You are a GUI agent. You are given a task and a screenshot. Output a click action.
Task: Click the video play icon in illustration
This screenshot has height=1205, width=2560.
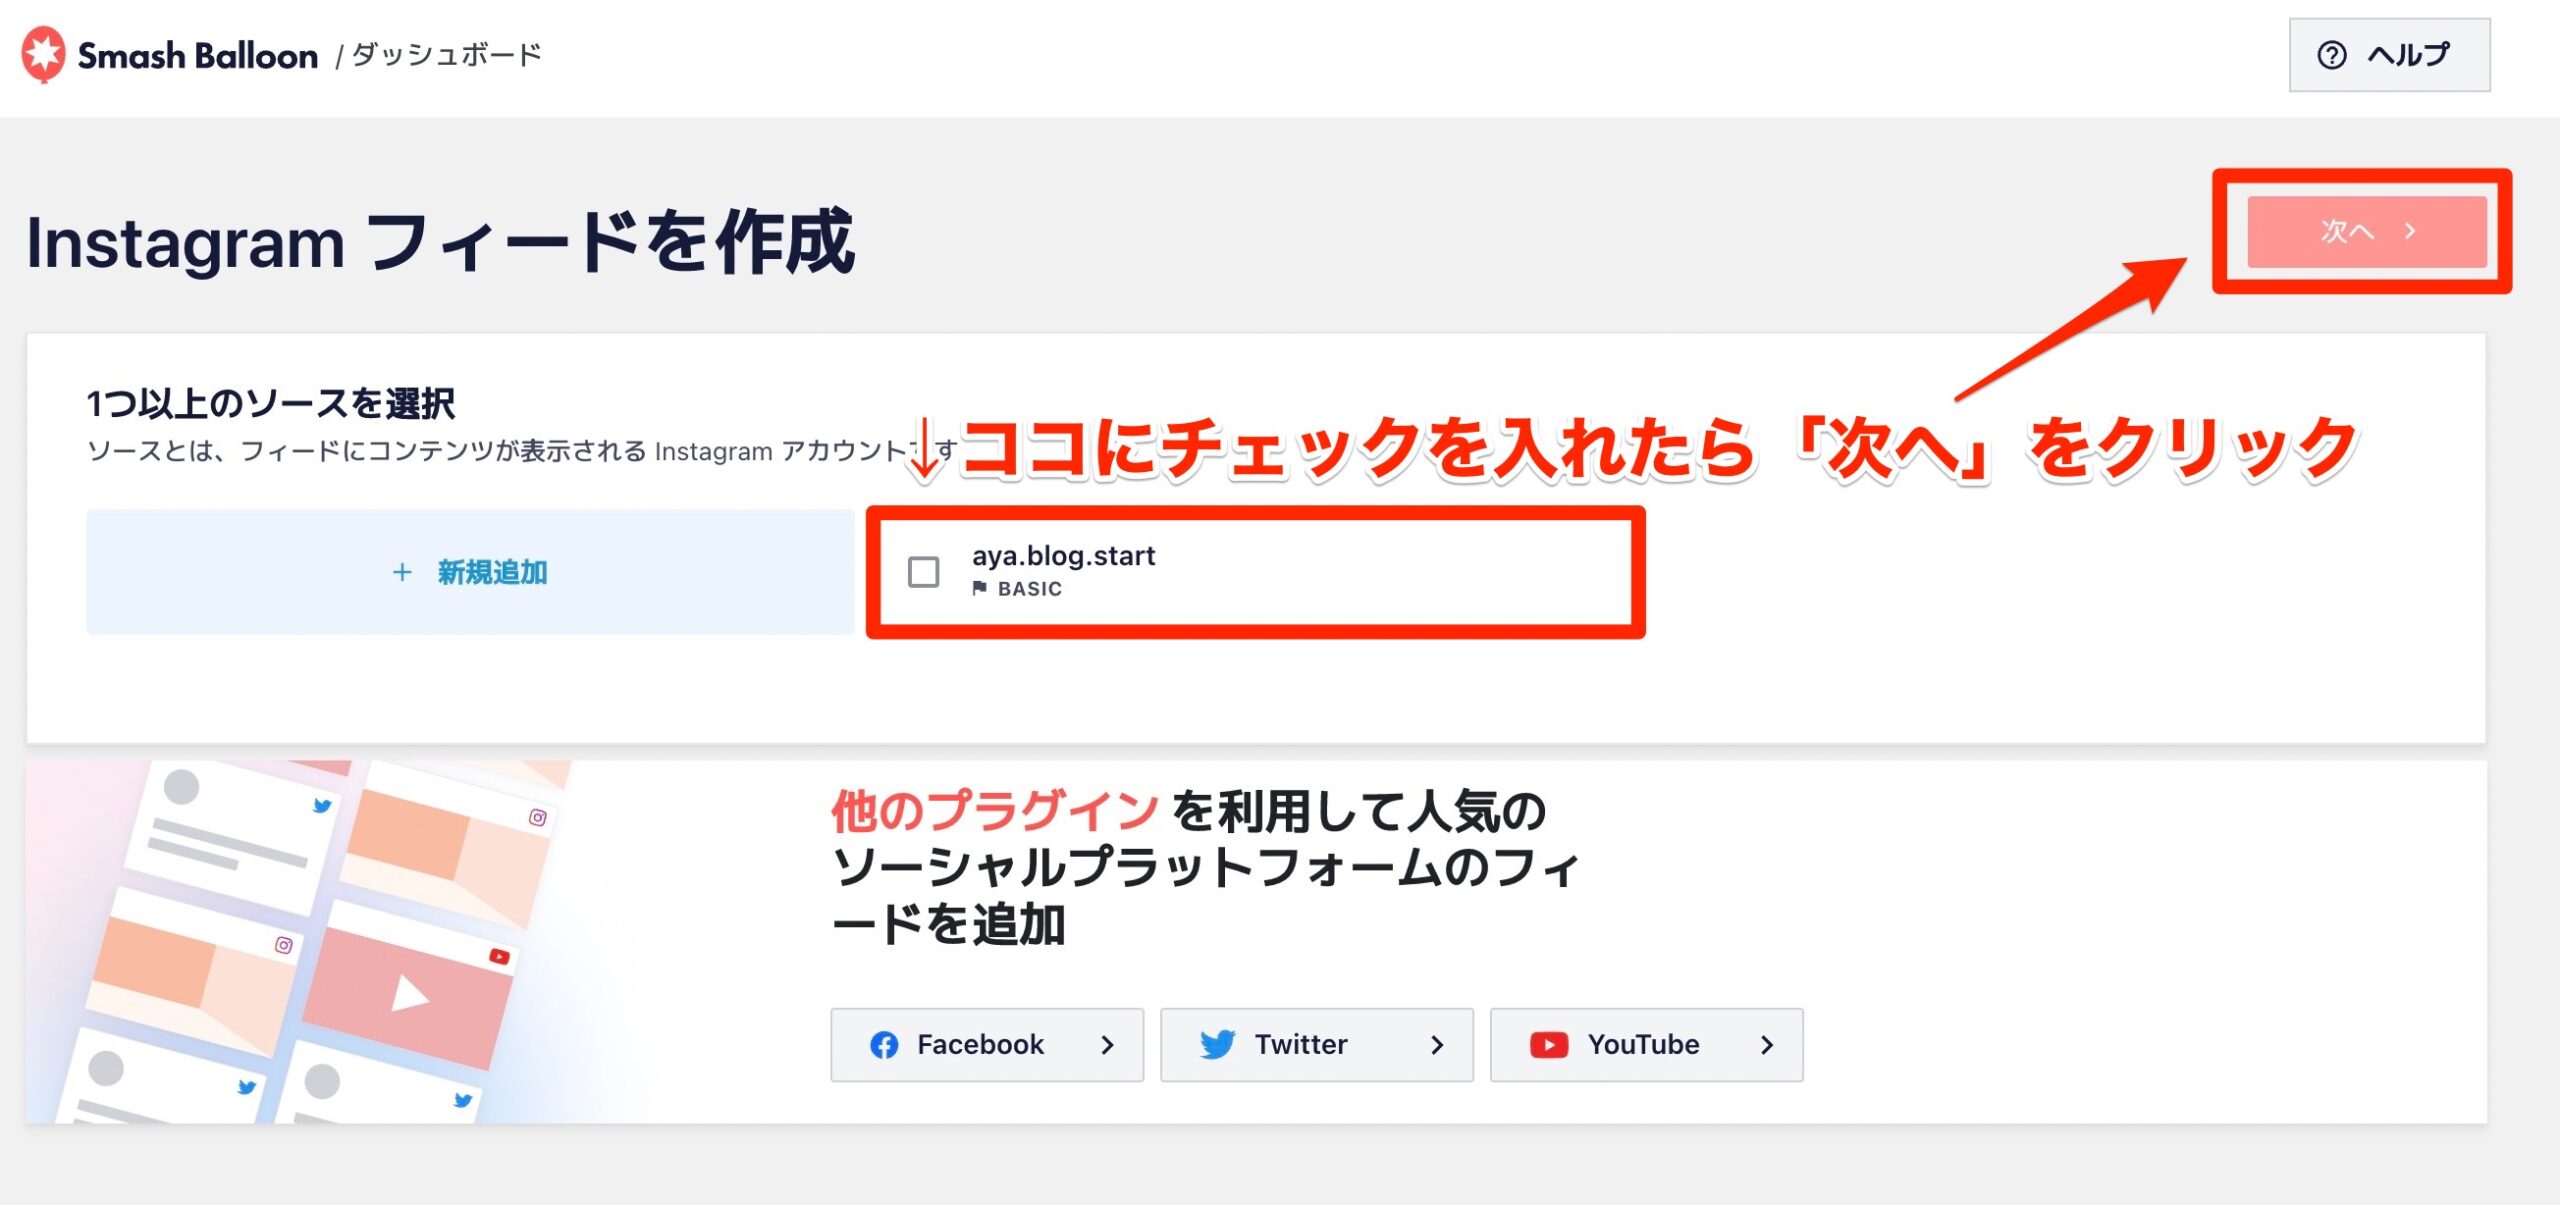(409, 995)
